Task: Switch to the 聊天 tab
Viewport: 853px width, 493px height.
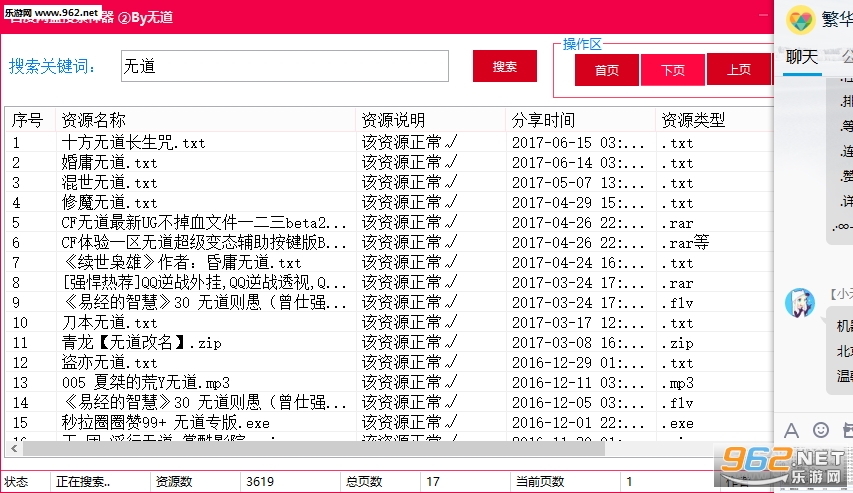Action: 802,56
